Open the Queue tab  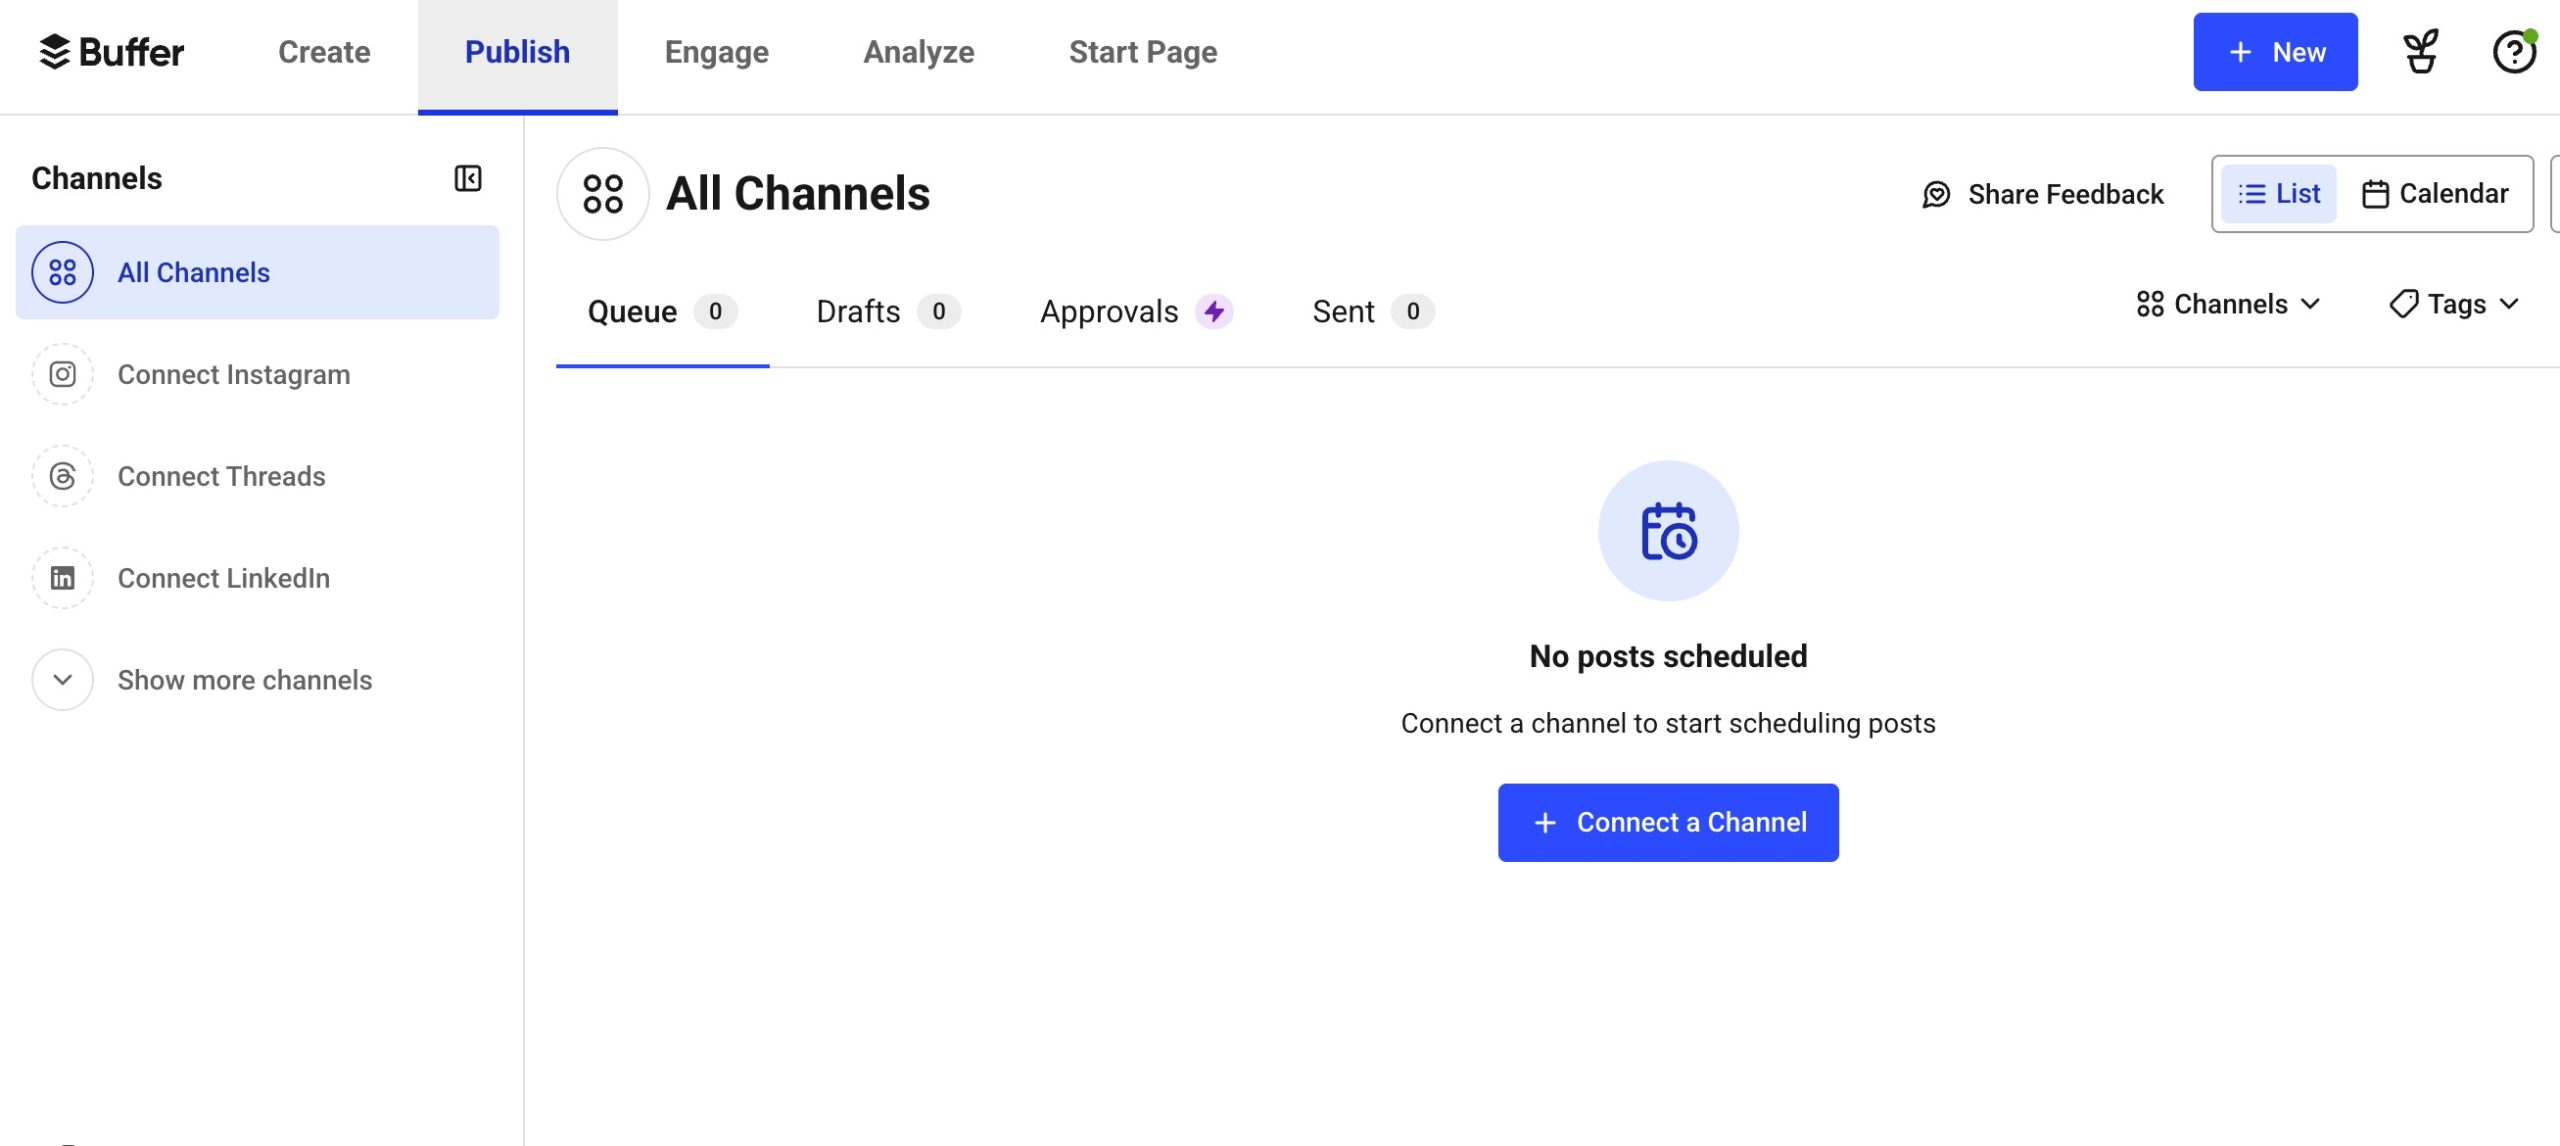coord(662,312)
